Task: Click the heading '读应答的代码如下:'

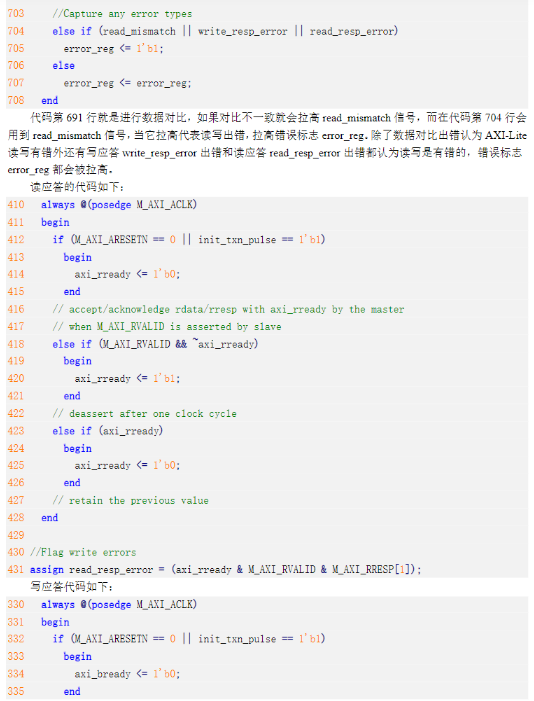Action: [77, 187]
